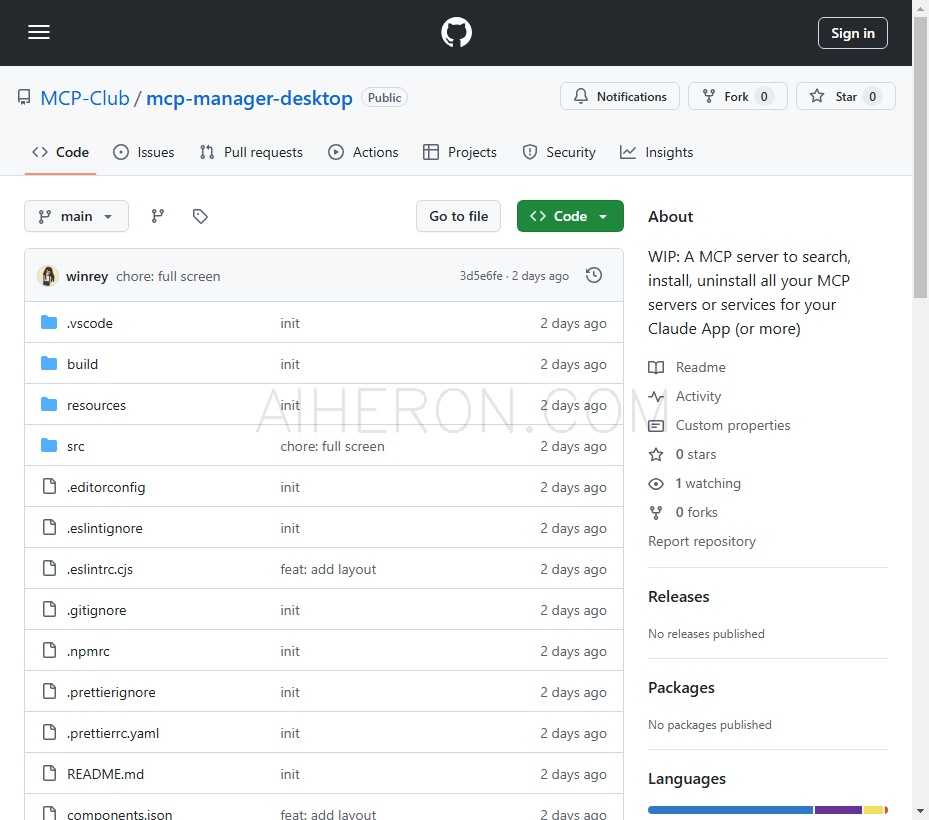Click the yellow segment of languages bar
929x820 pixels.
[873, 810]
